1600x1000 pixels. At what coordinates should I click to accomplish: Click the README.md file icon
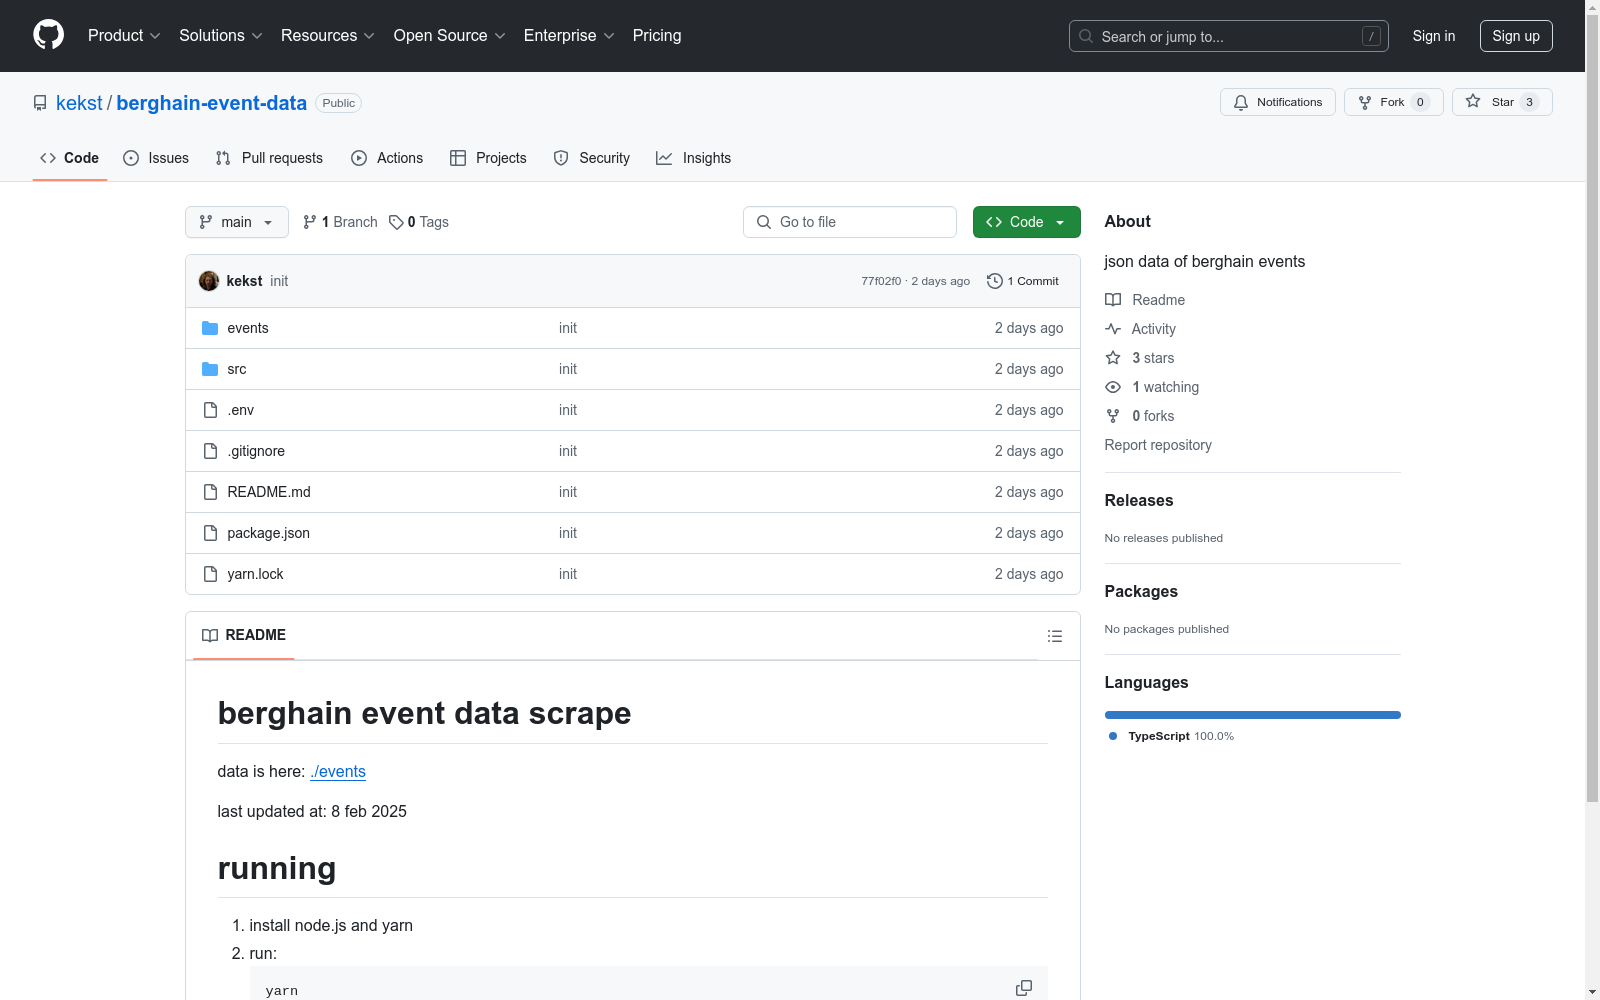pos(210,492)
